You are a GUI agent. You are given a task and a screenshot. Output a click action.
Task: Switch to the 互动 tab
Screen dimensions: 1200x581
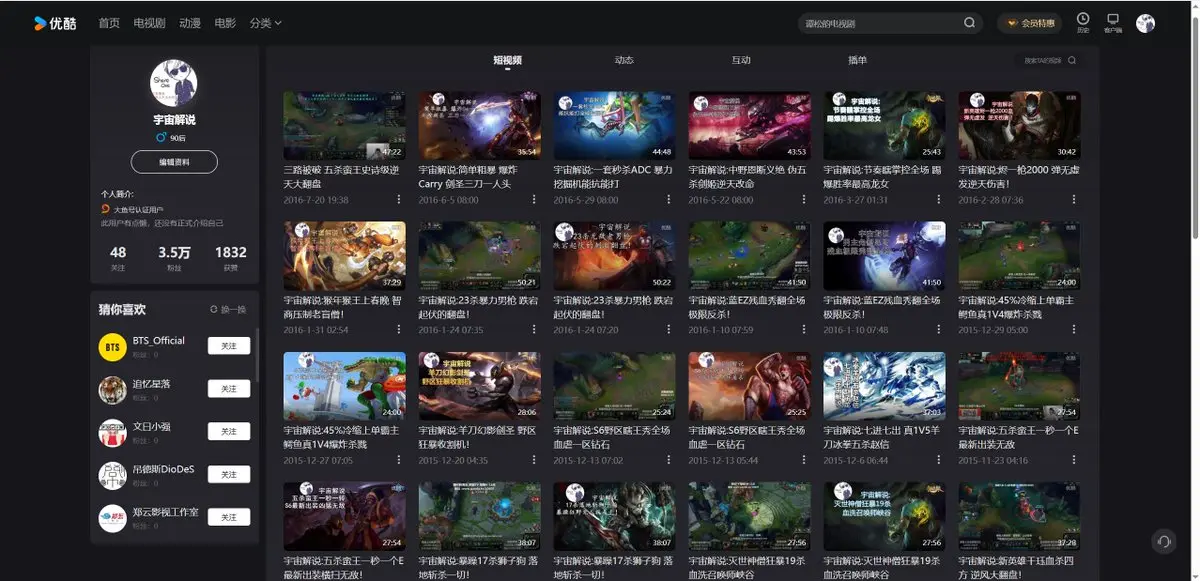[741, 60]
